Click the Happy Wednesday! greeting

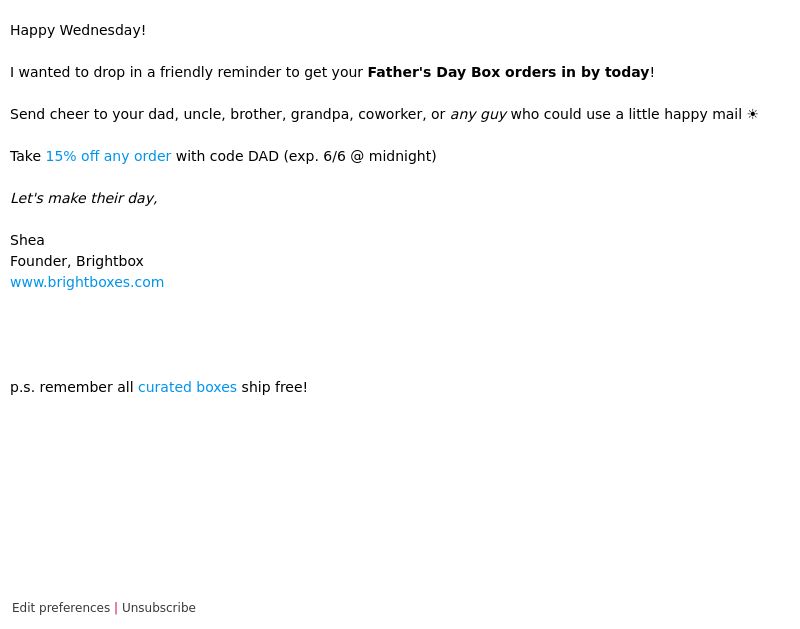78,30
